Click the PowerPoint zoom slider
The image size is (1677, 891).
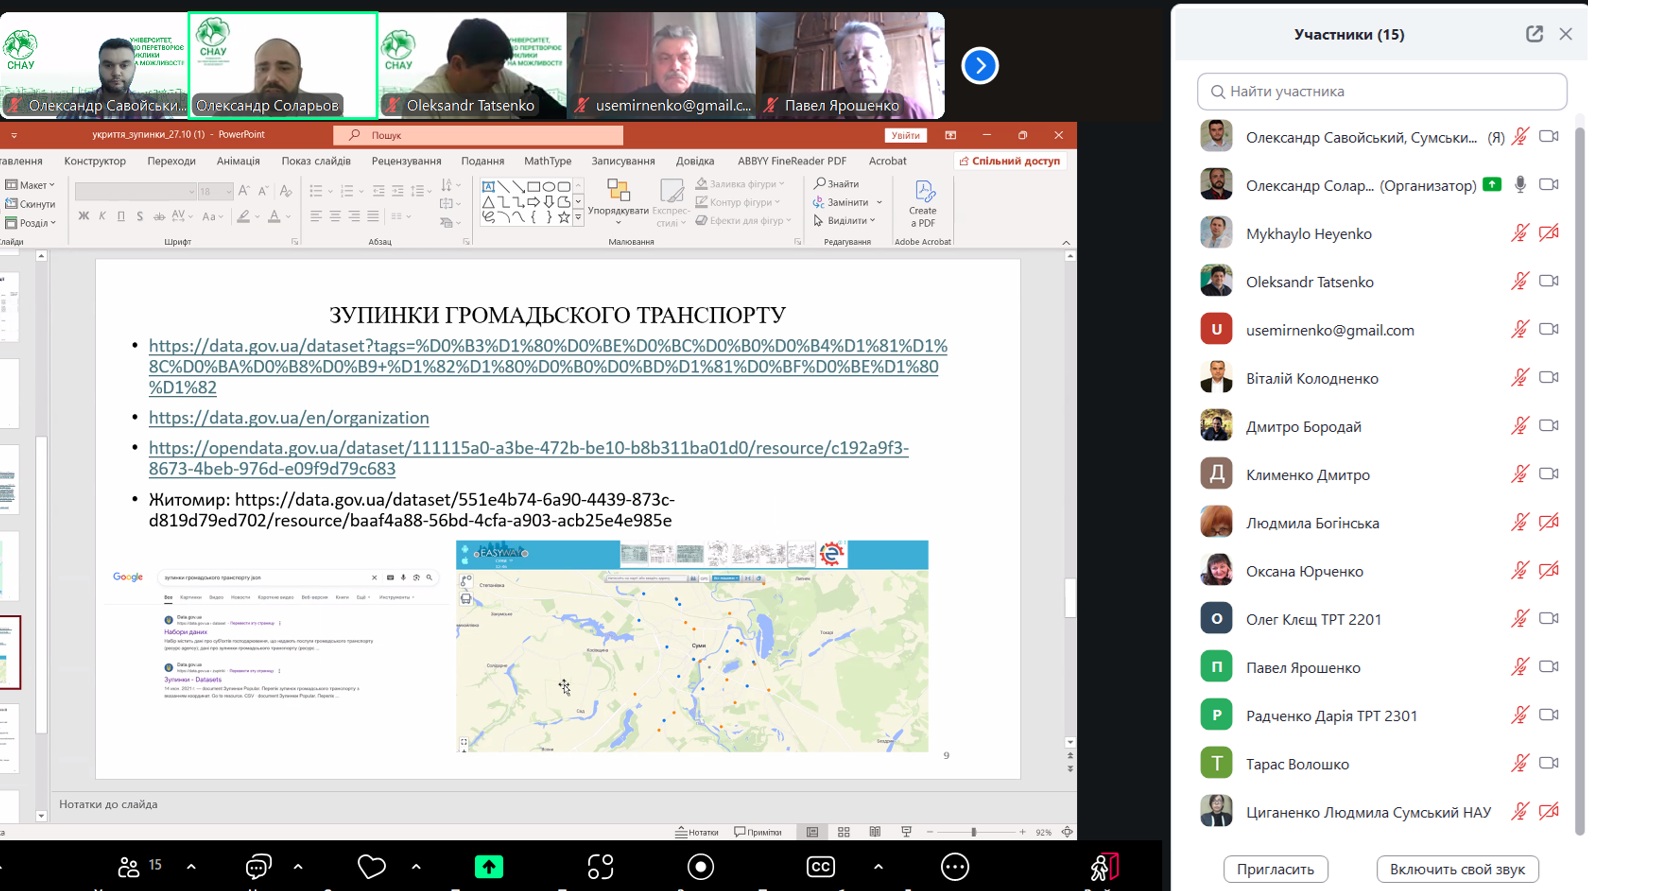[x=974, y=832]
